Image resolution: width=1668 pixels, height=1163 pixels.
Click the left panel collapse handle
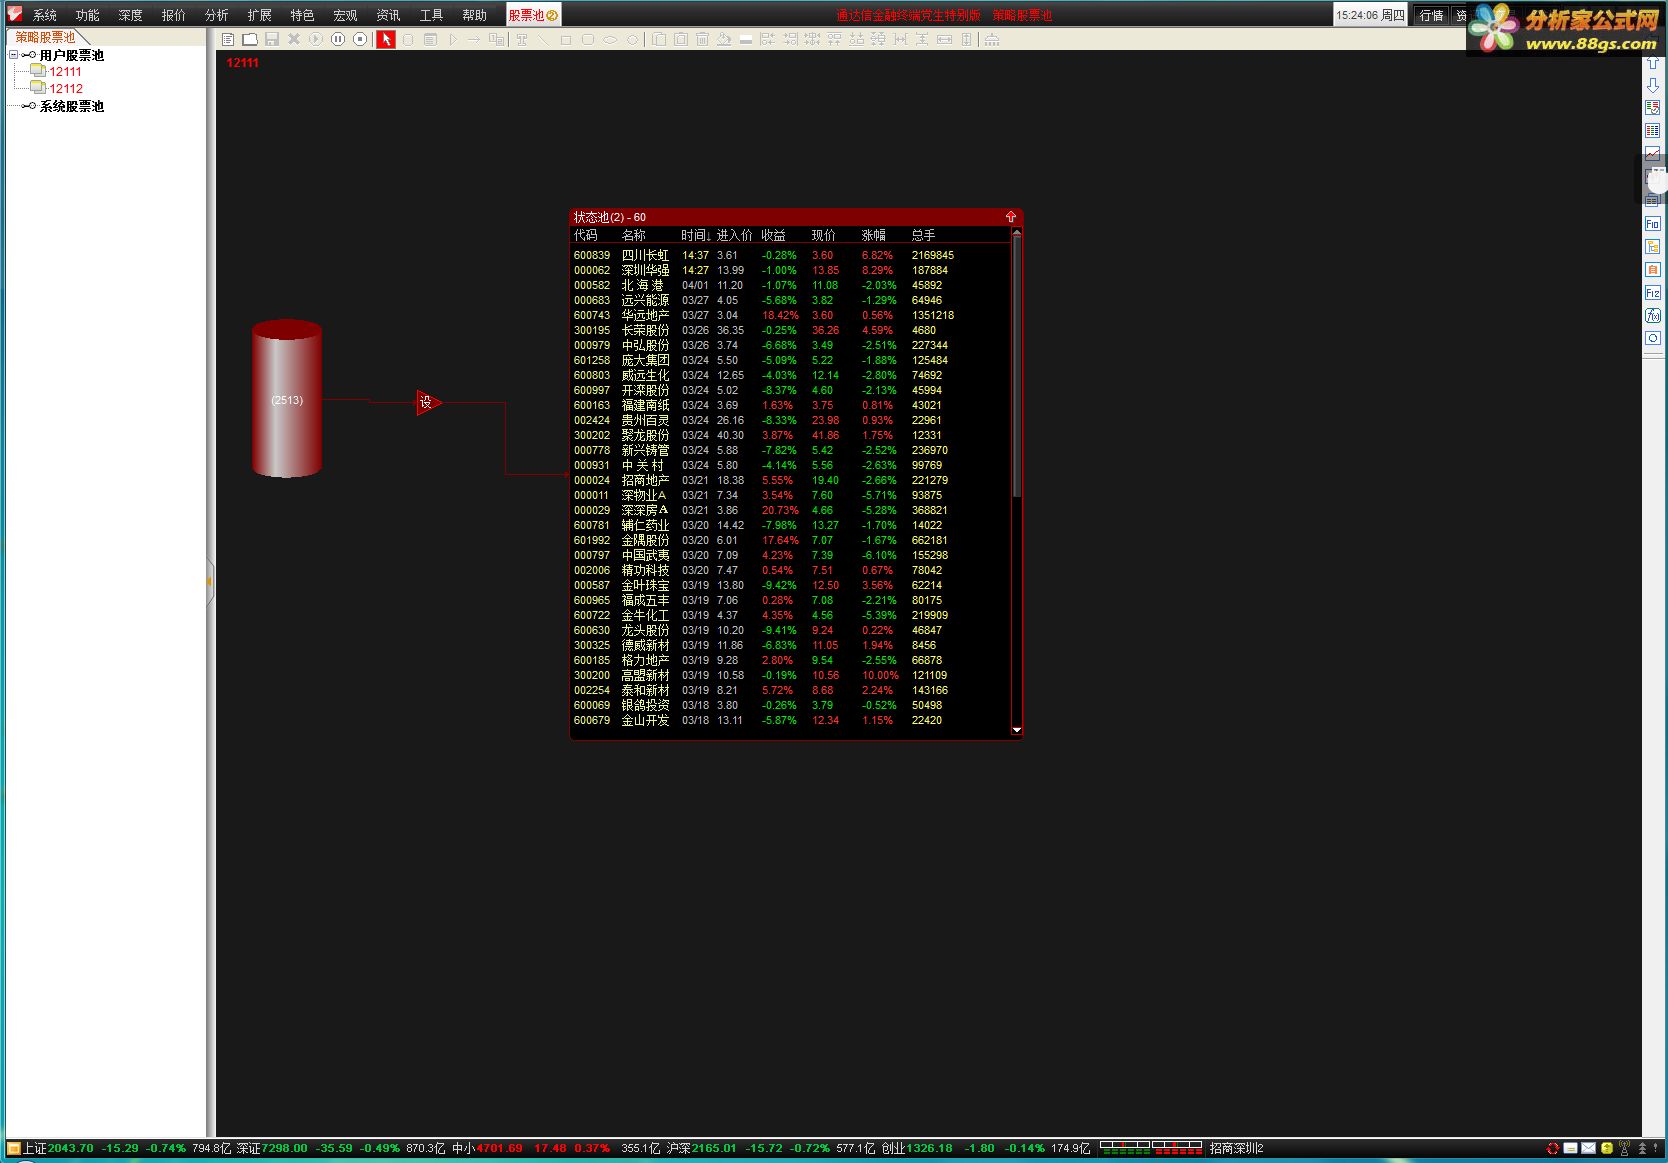tap(210, 580)
